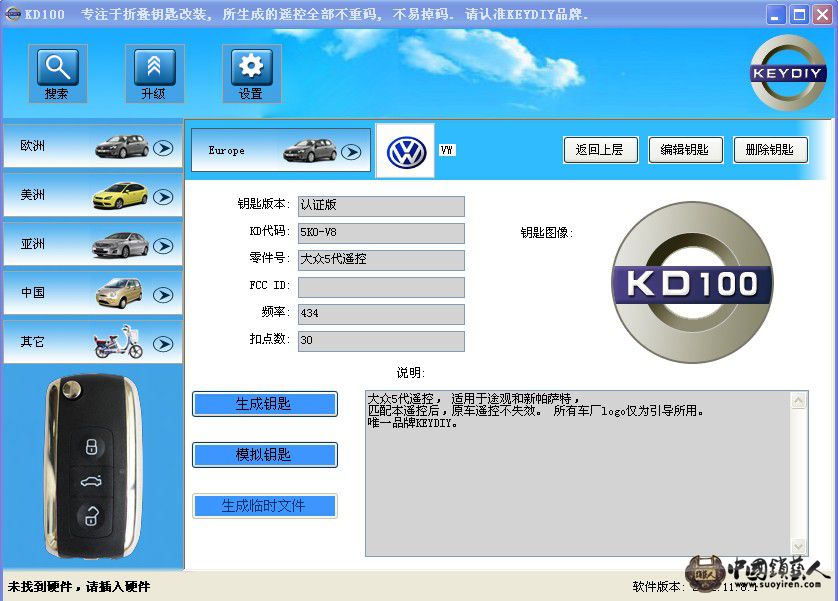838x601 pixels.
Task: Click the 删除钥匙 delete key button
Action: coord(771,150)
